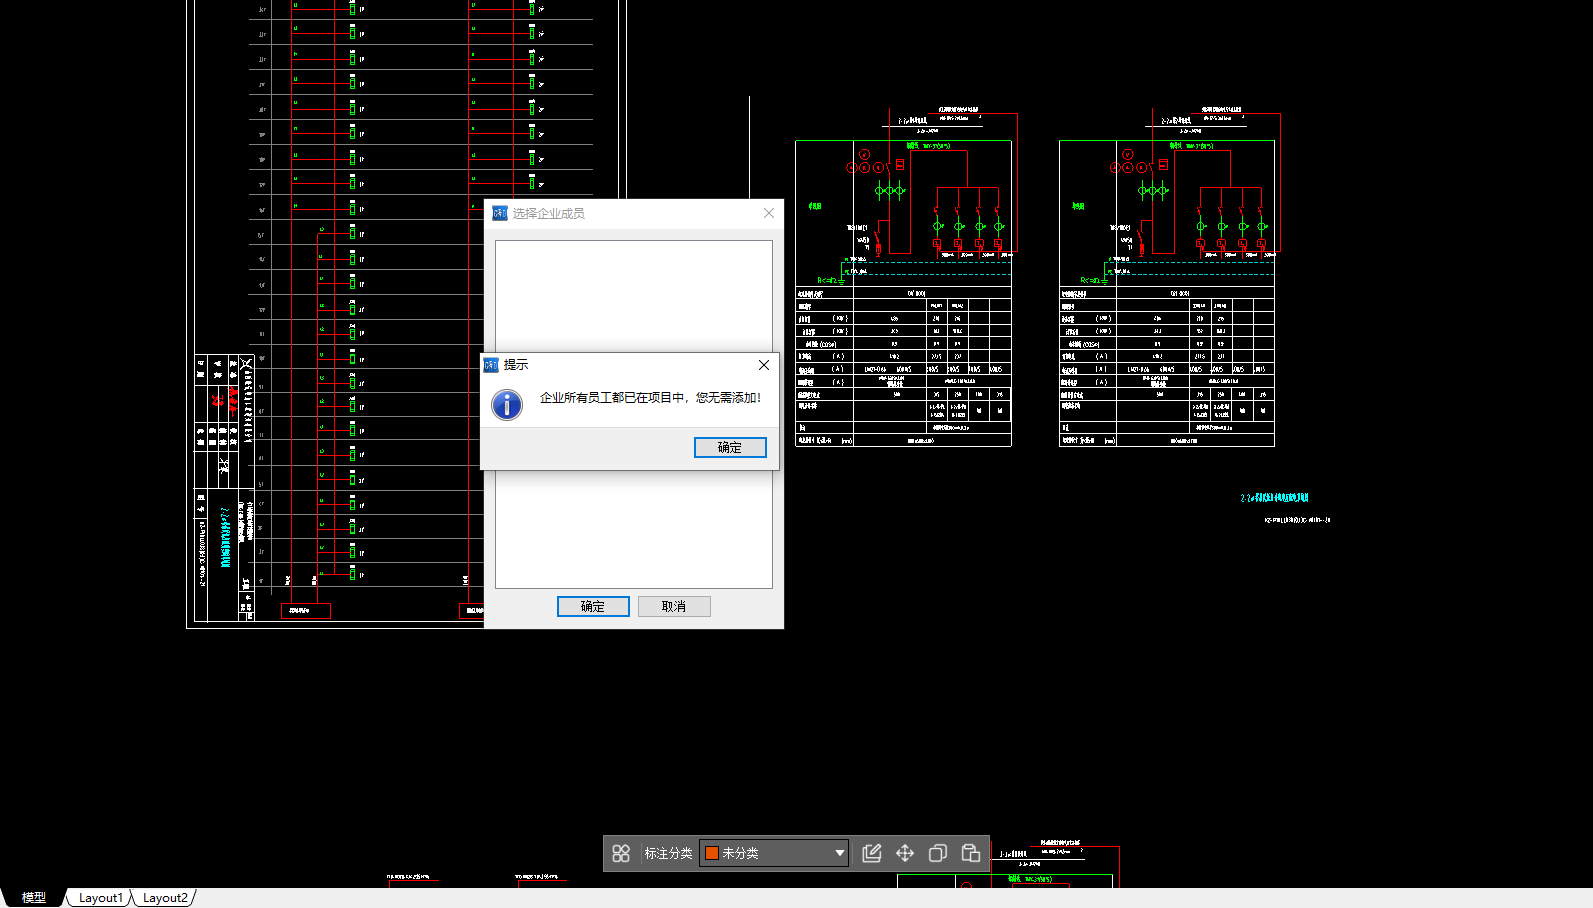Confirm the 提示 message with 确定
Viewport: 1593px width, 908px height.
(730, 447)
